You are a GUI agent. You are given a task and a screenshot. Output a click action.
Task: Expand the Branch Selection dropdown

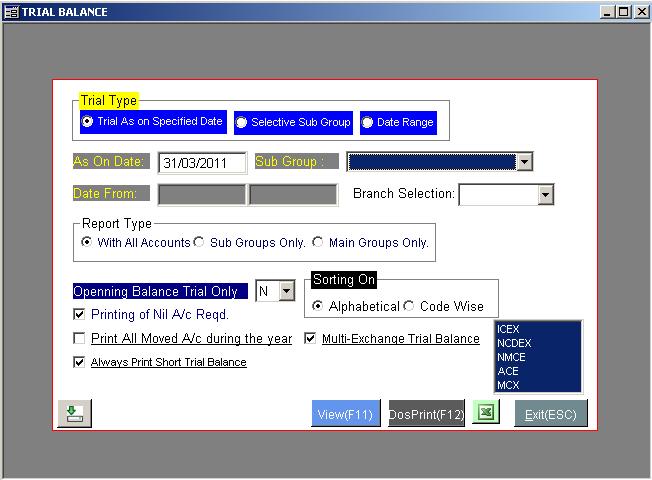pyautogui.click(x=545, y=194)
